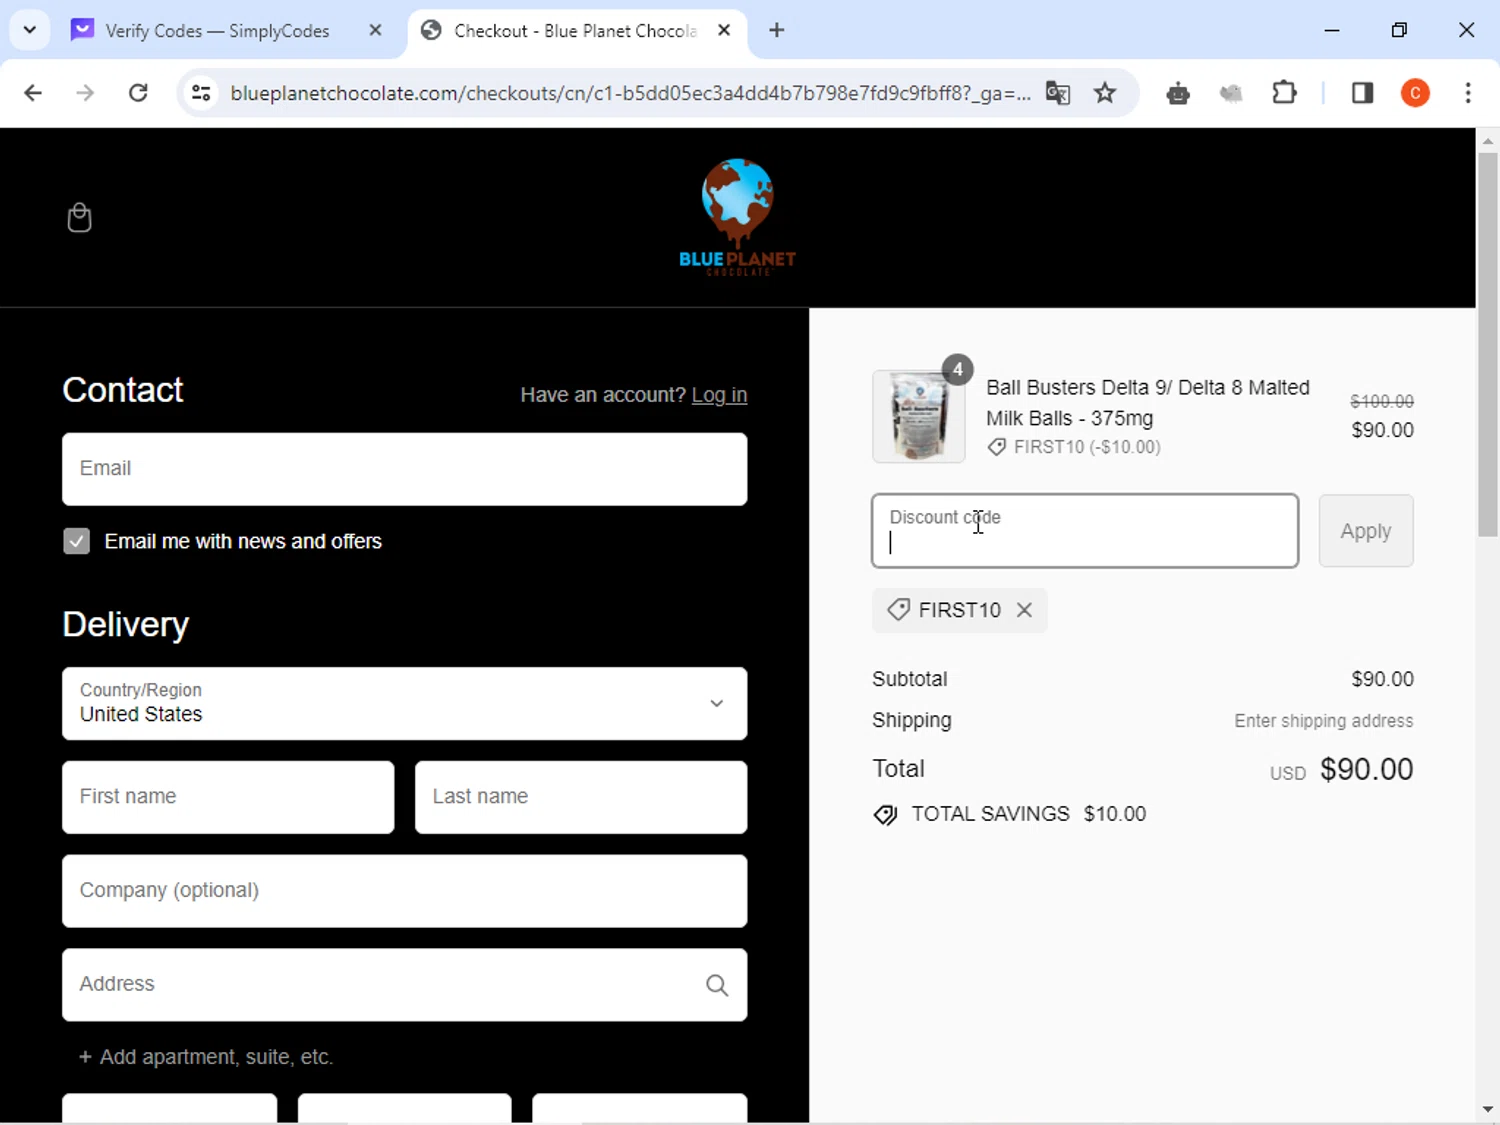Click the $90.00 total amount
Viewport: 1500px width, 1125px height.
pos(1366,769)
